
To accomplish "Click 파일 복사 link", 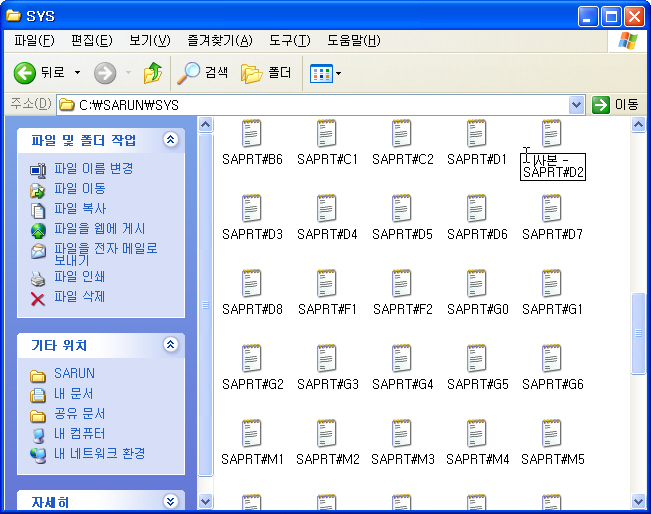I will 80,208.
